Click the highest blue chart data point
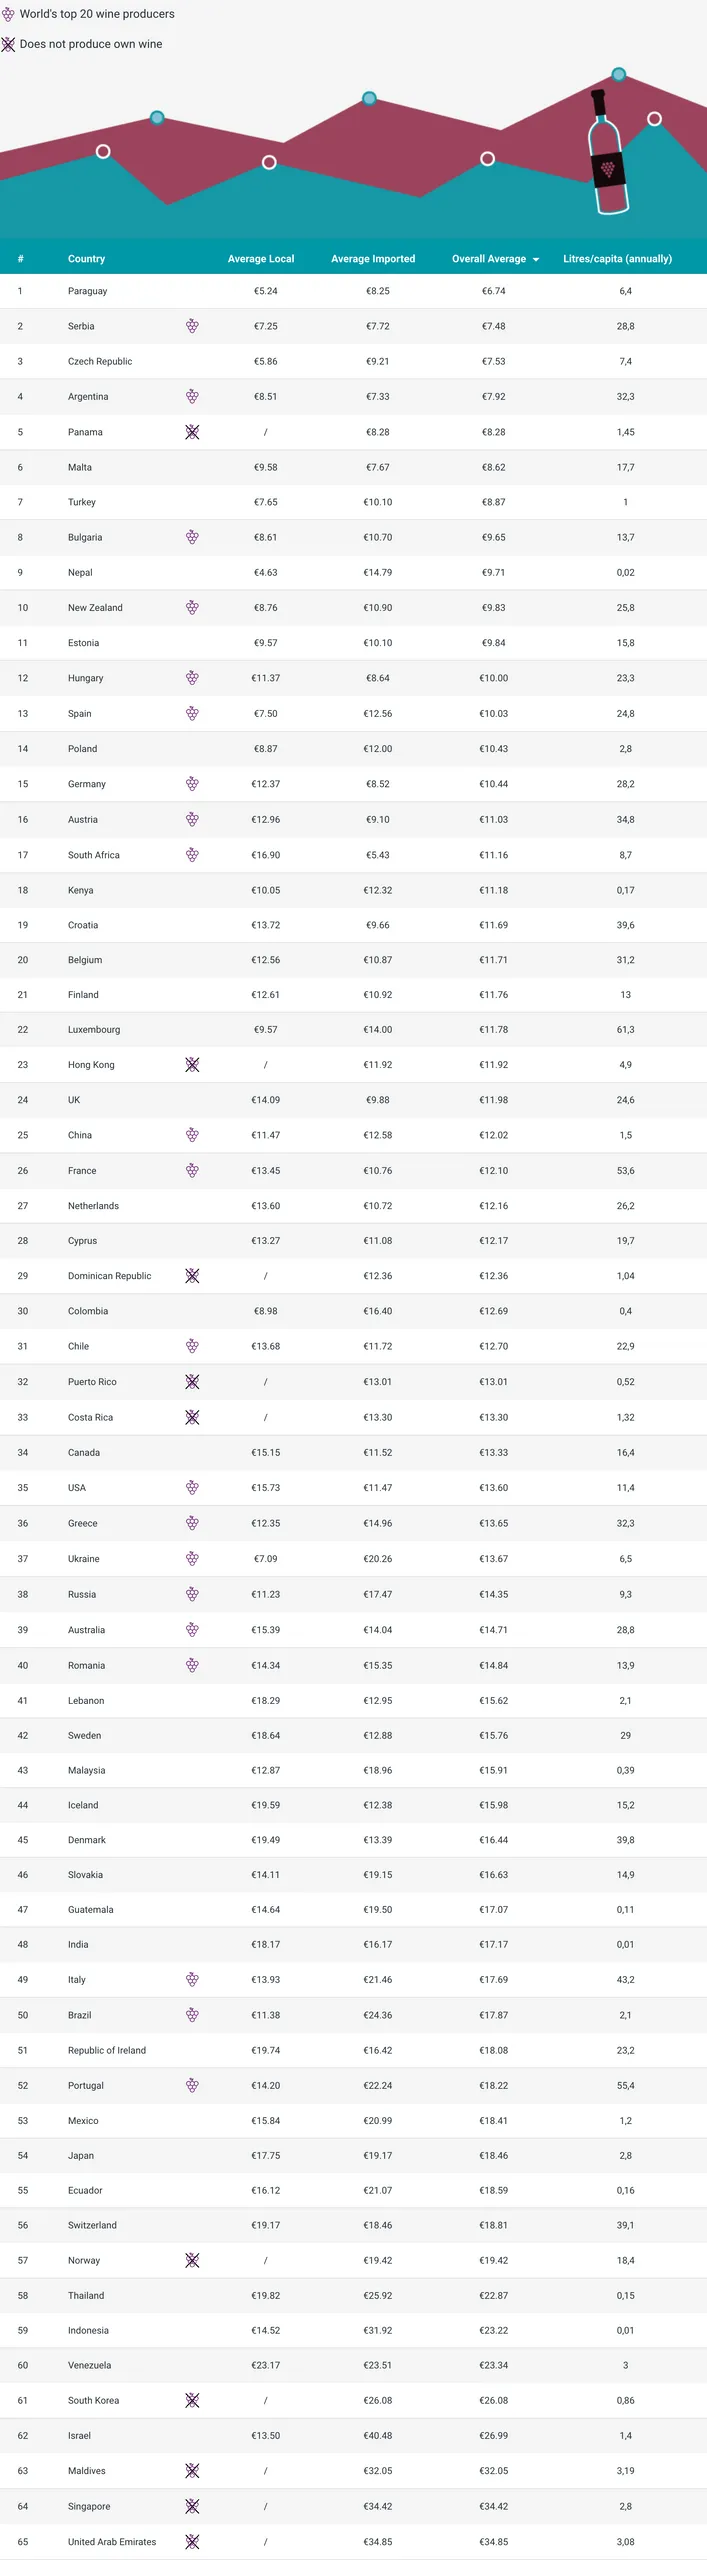Viewport: 707px width, 2560px height. click(x=619, y=74)
